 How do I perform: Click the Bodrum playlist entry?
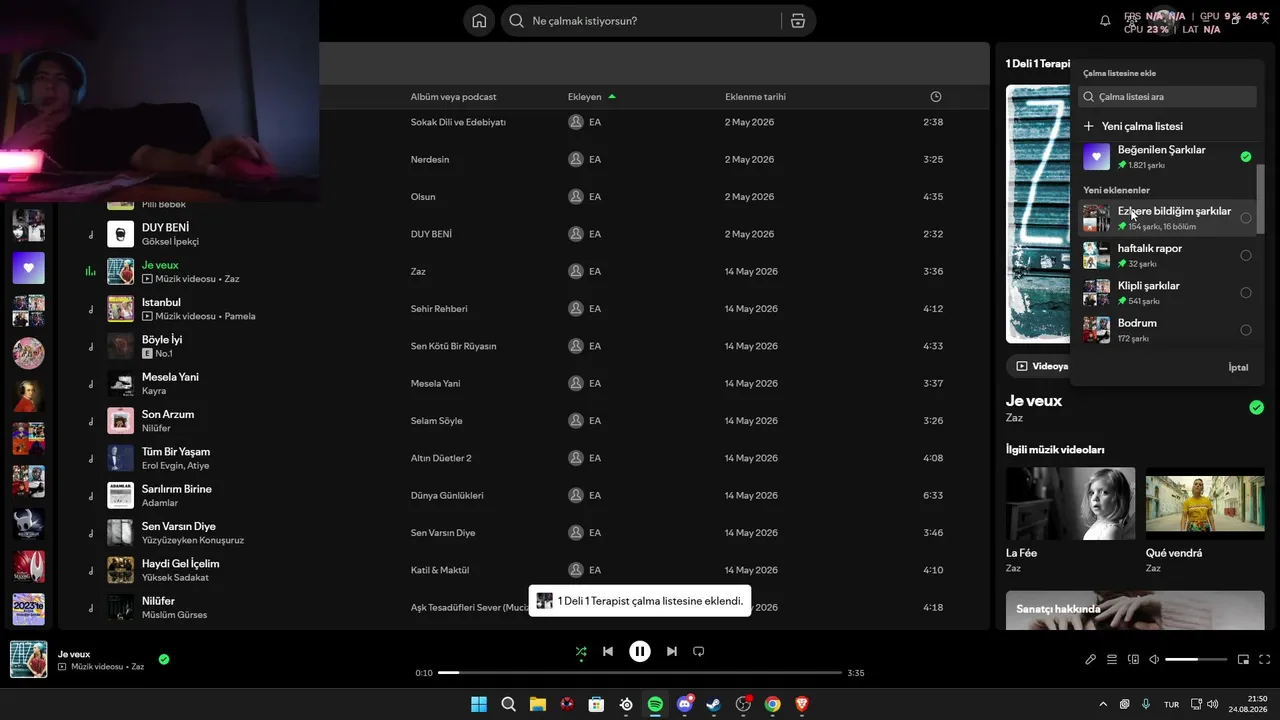tap(1167, 330)
